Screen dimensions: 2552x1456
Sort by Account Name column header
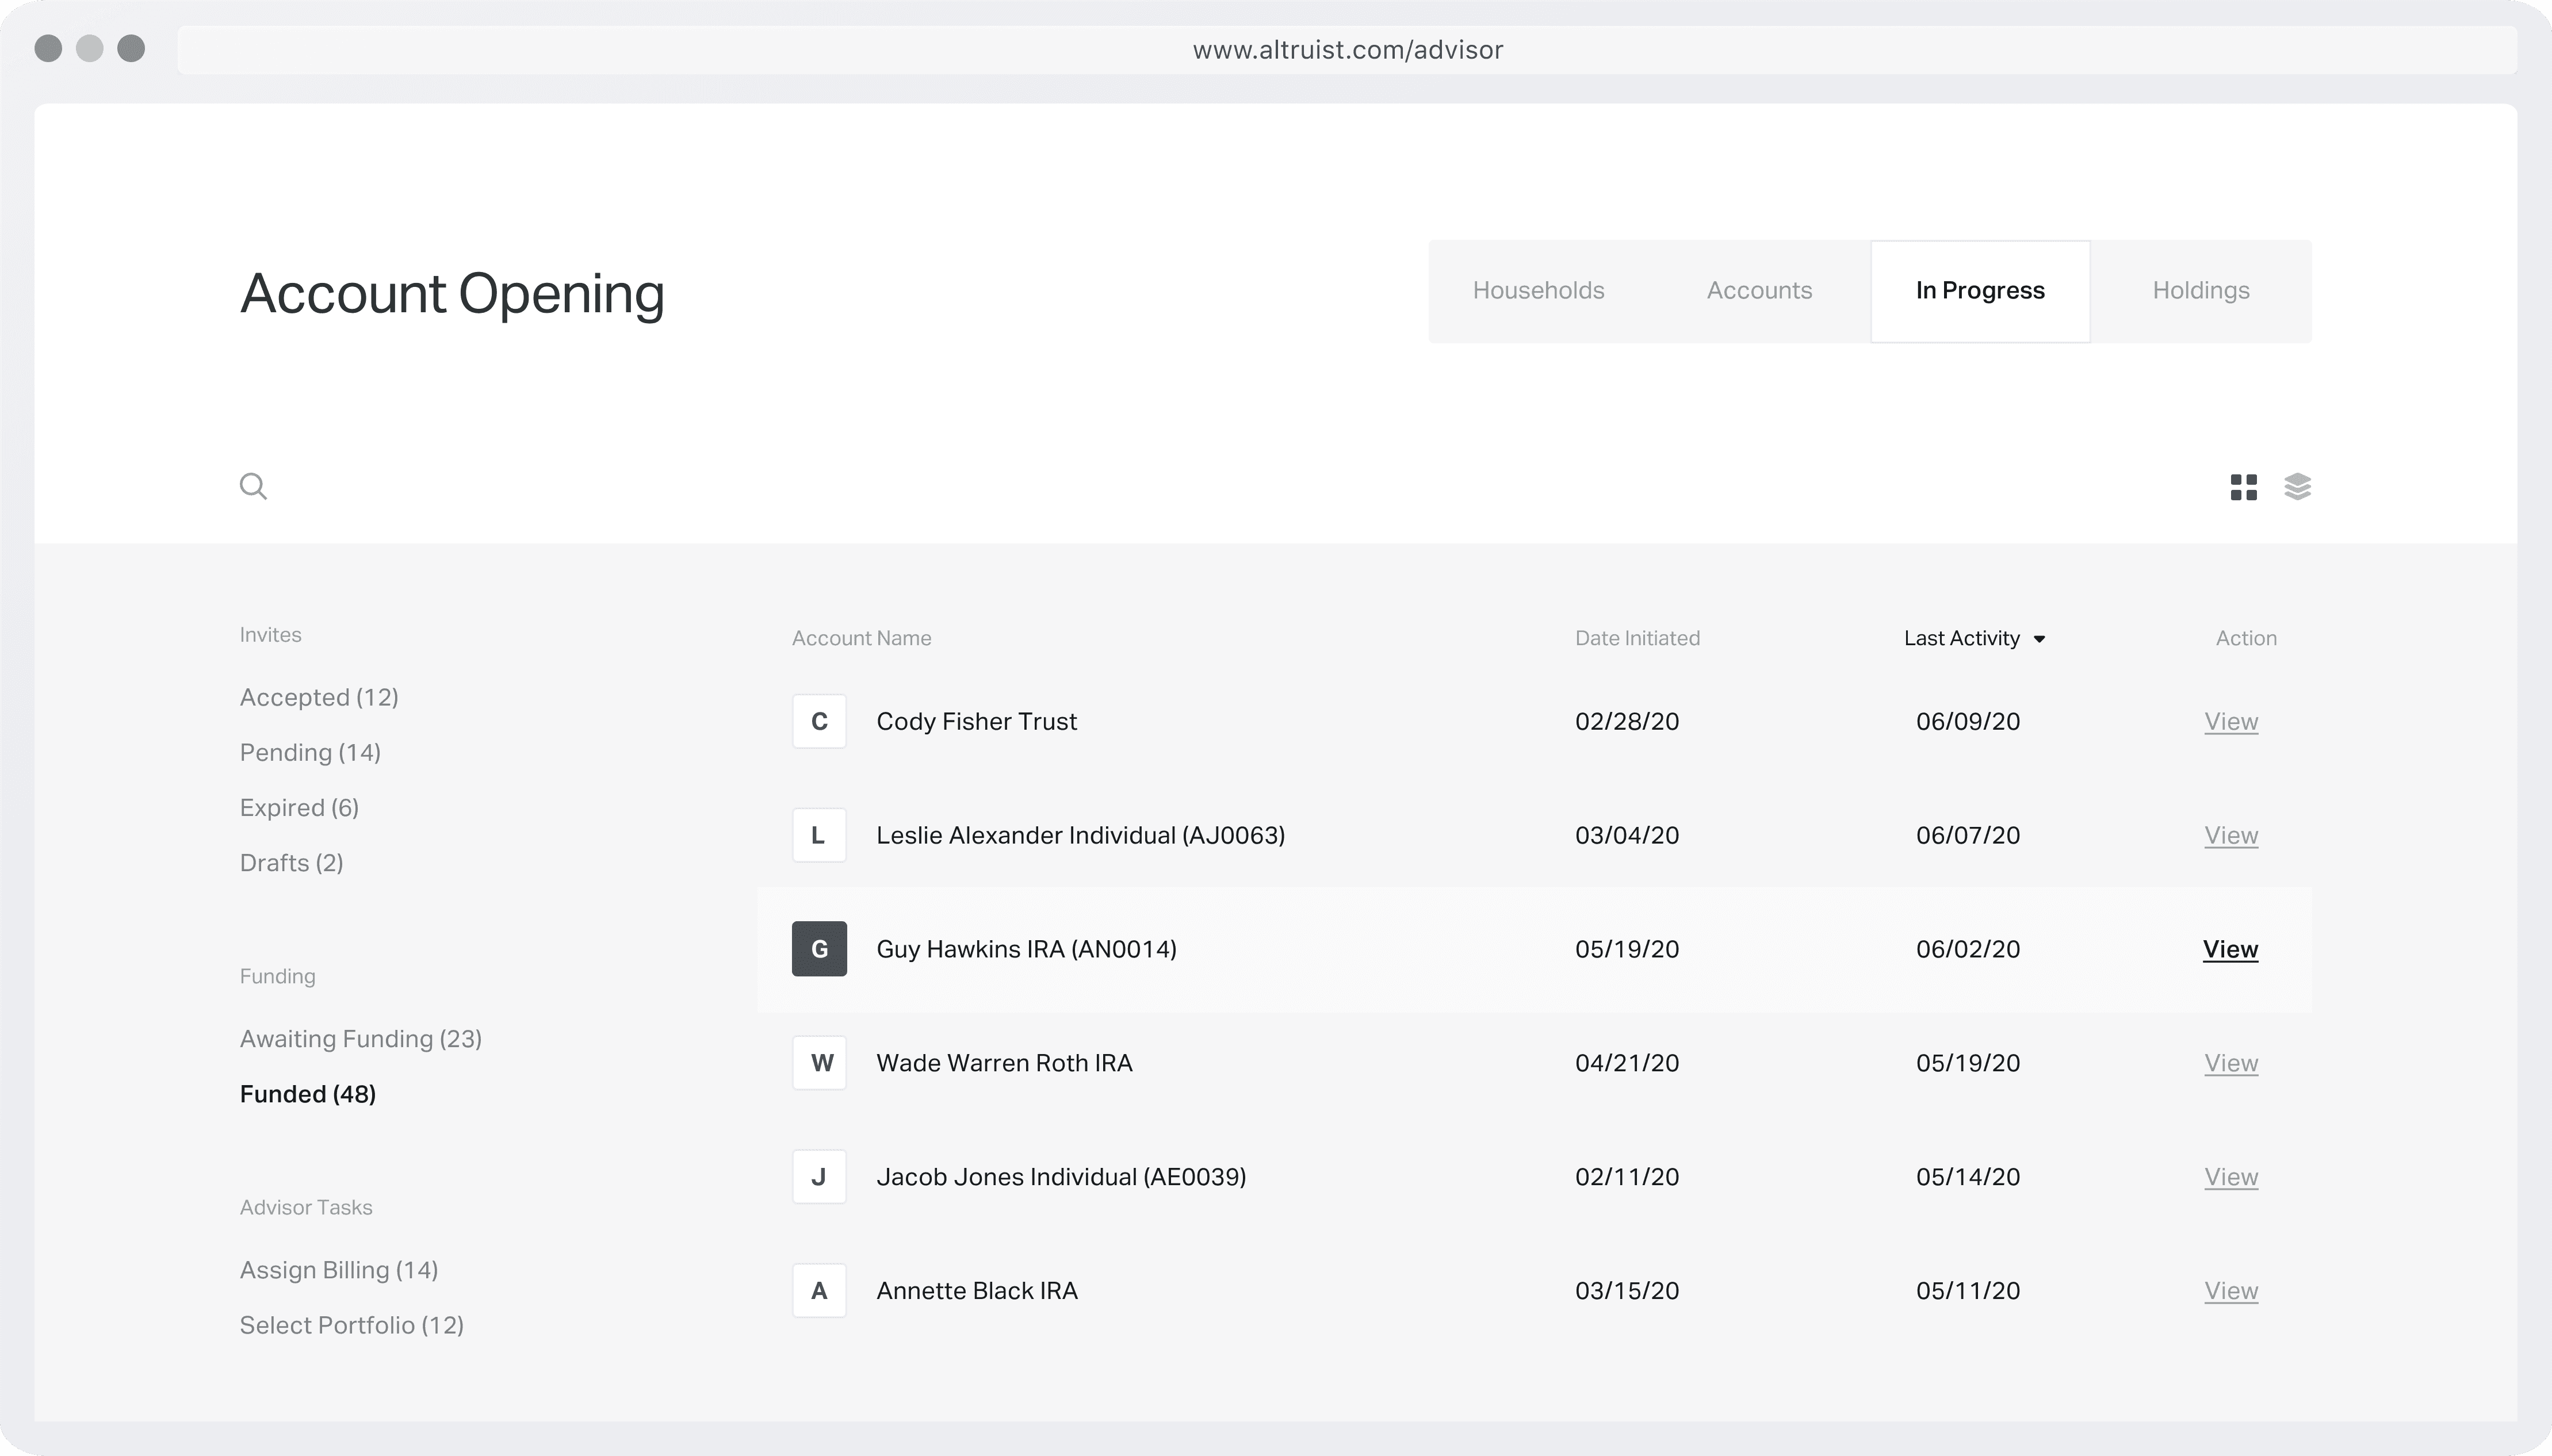tap(861, 638)
